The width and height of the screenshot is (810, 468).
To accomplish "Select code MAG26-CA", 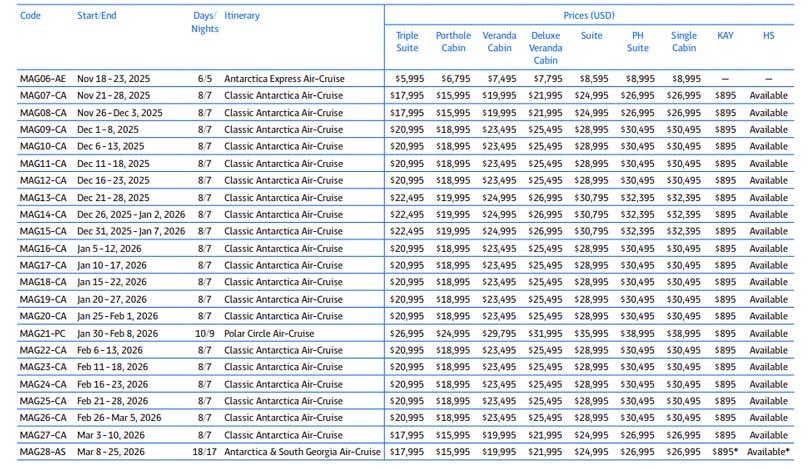I will pos(43,417).
